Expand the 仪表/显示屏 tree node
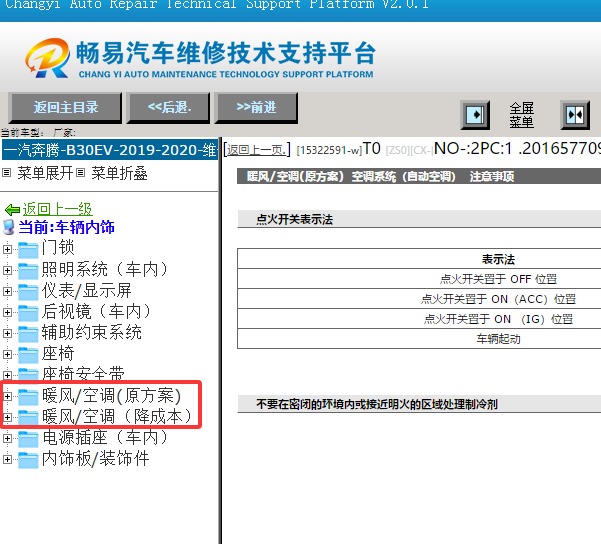Viewport: 601px width, 544px height. coord(7,291)
